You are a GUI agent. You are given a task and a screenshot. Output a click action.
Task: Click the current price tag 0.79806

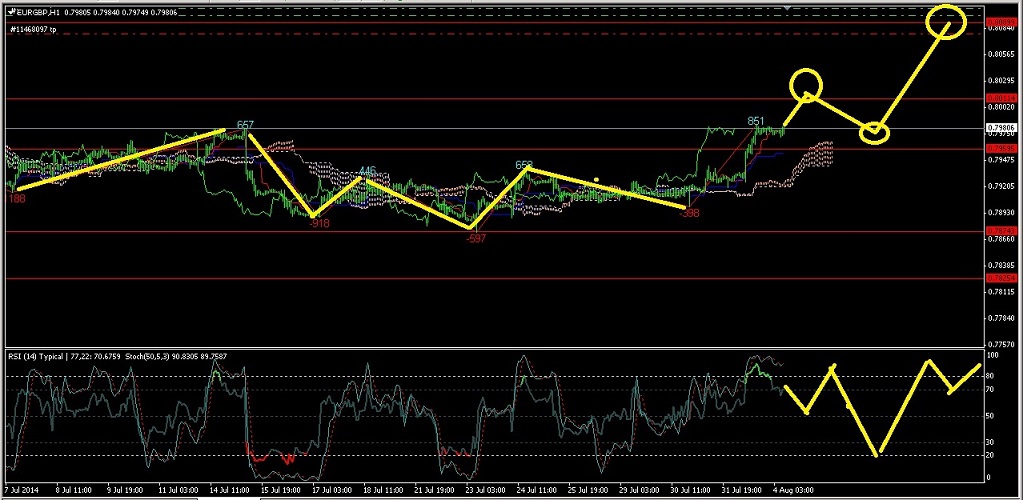point(1000,129)
